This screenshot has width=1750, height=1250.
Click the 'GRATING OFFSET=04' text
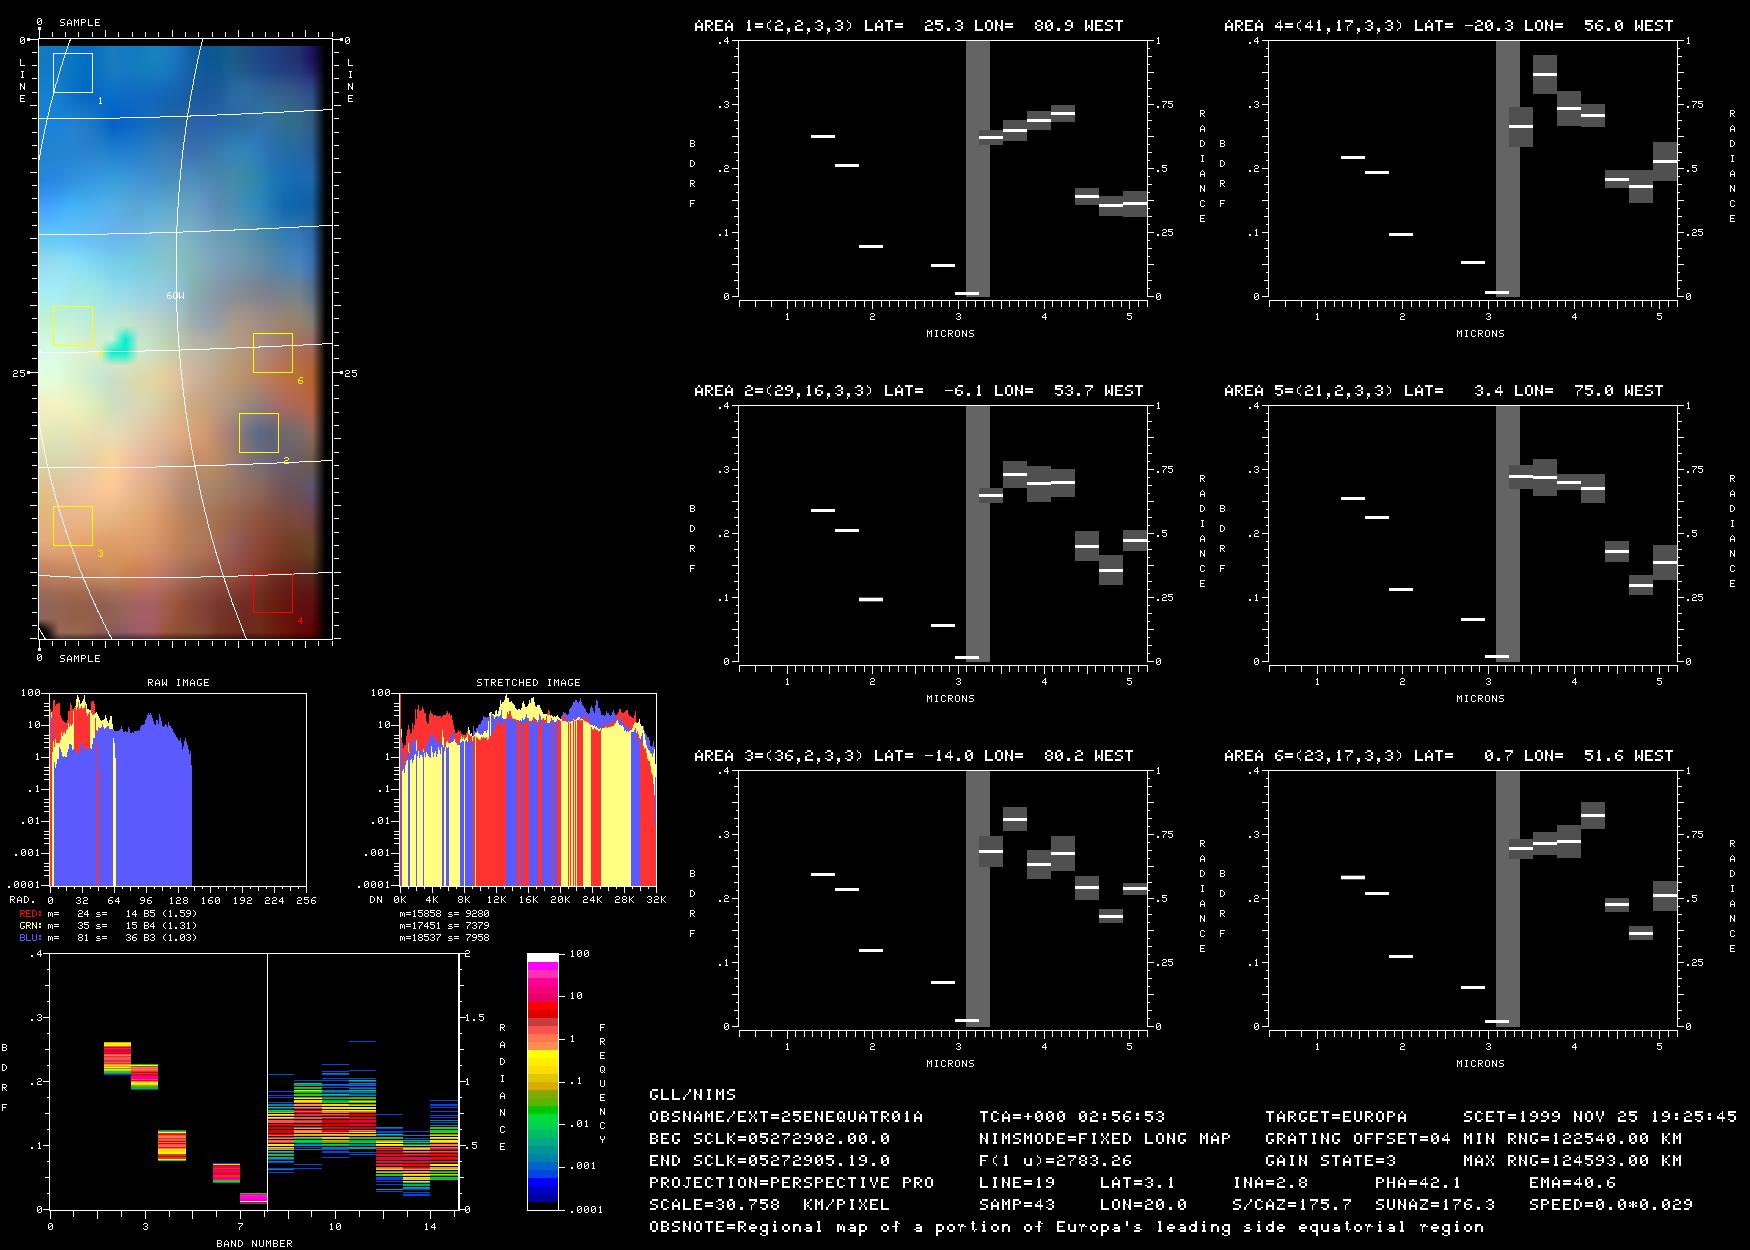[x=1358, y=1139]
